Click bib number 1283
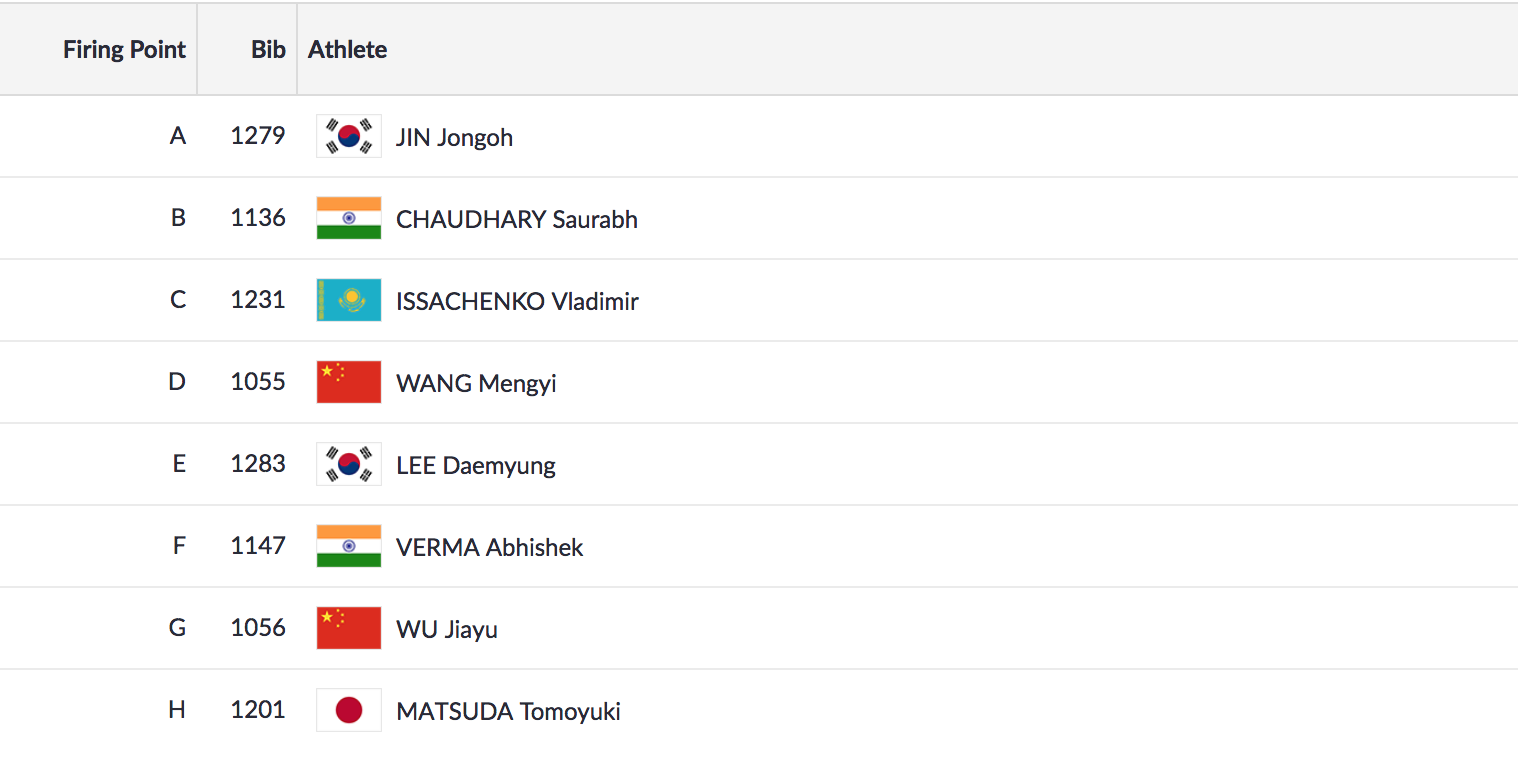1518x762 pixels. click(258, 464)
